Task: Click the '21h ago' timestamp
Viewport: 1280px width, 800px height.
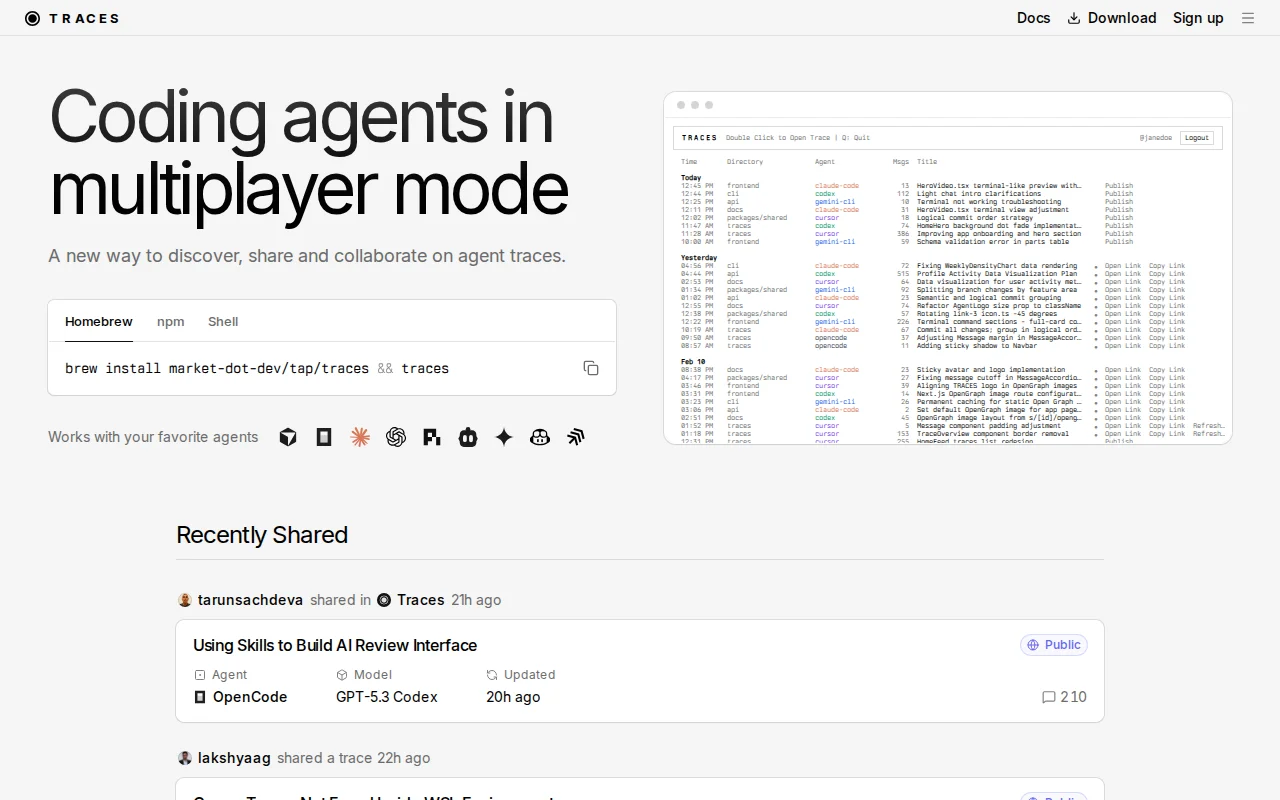Action: 476,600
